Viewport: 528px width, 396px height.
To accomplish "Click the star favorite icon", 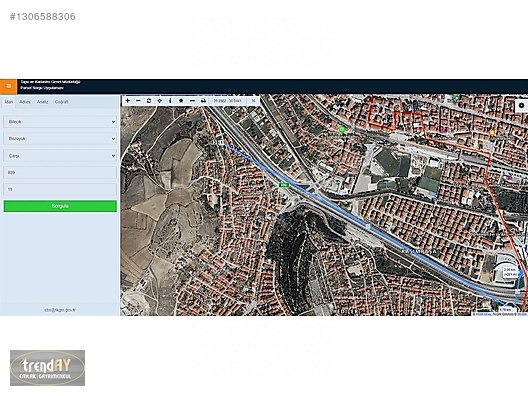I will (181, 101).
